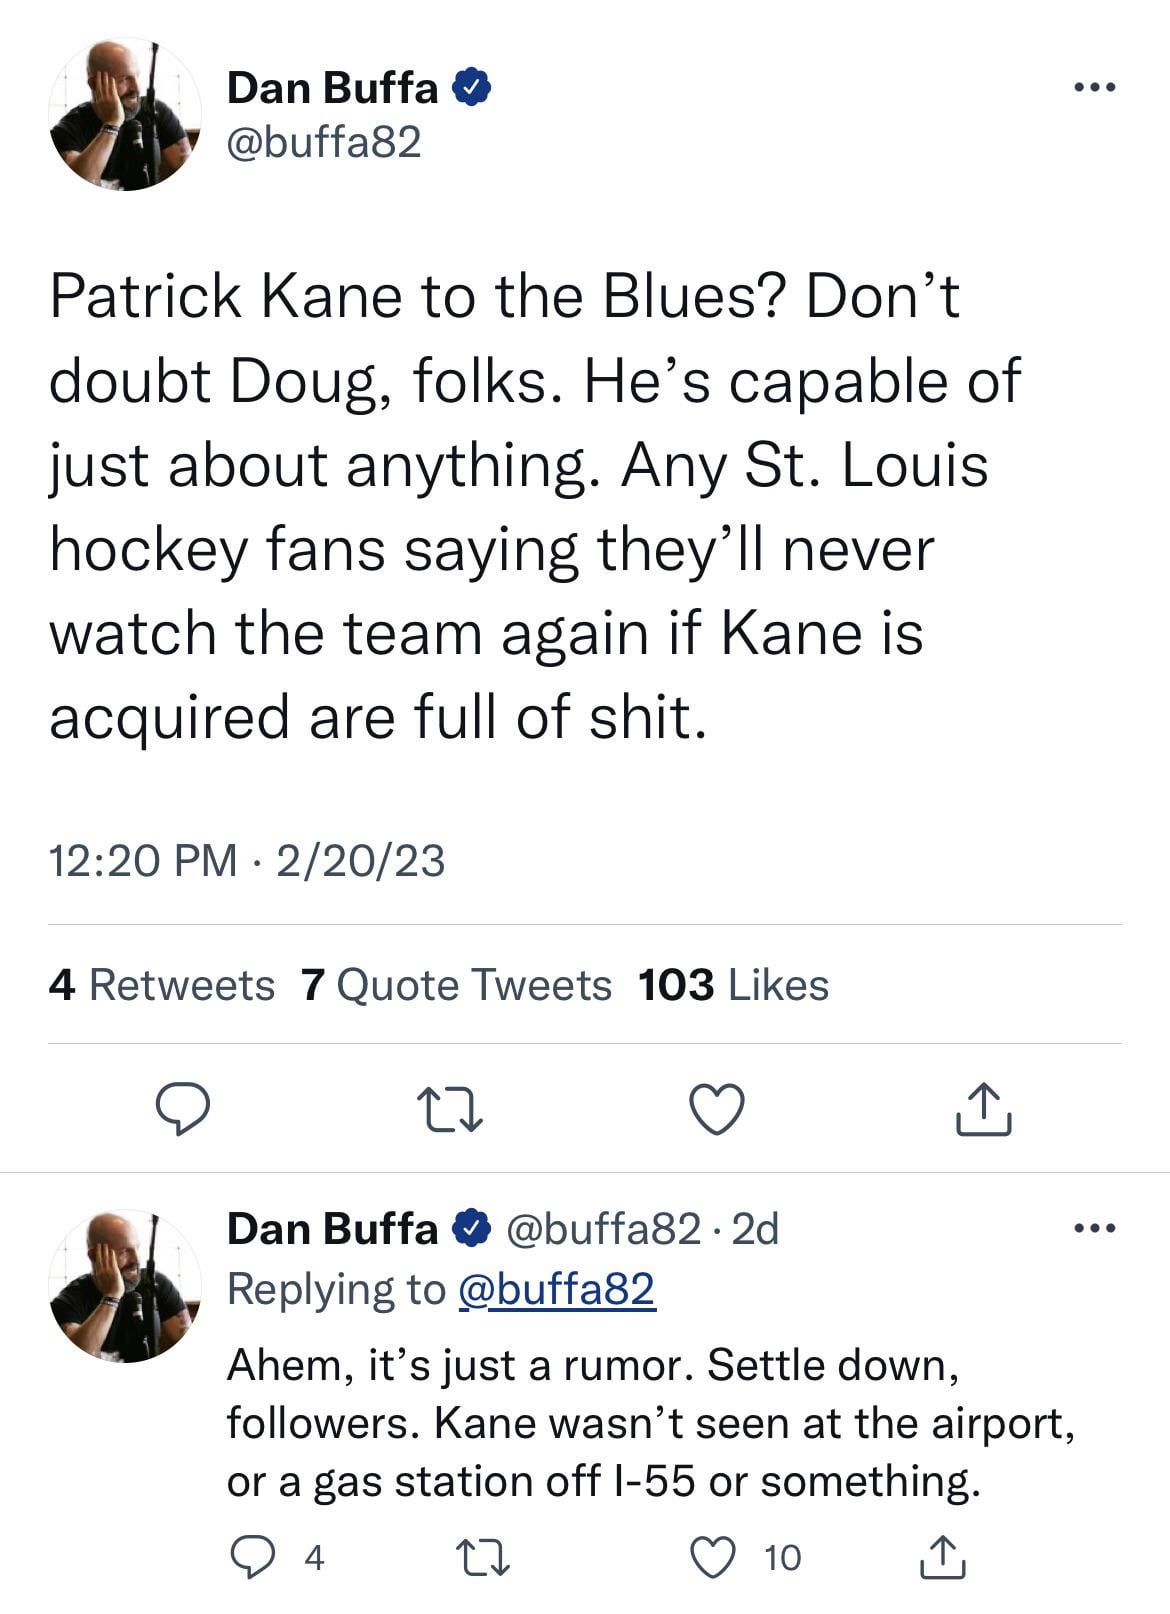Image resolution: width=1170 pixels, height=1614 pixels.
Task: Click the @buffa82 mention link in reply
Action: [556, 1289]
